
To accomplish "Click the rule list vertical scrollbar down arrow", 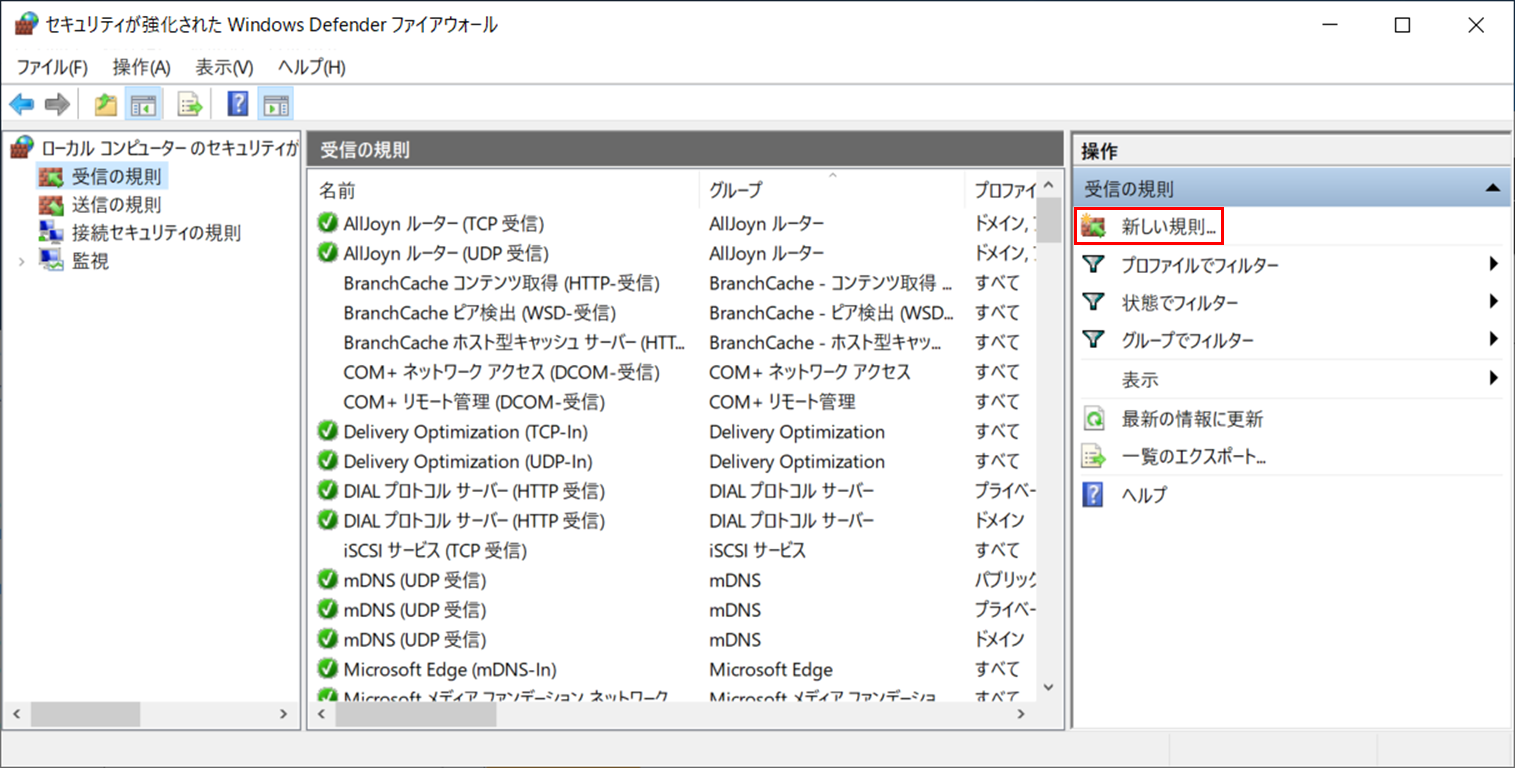I will 1048,687.
